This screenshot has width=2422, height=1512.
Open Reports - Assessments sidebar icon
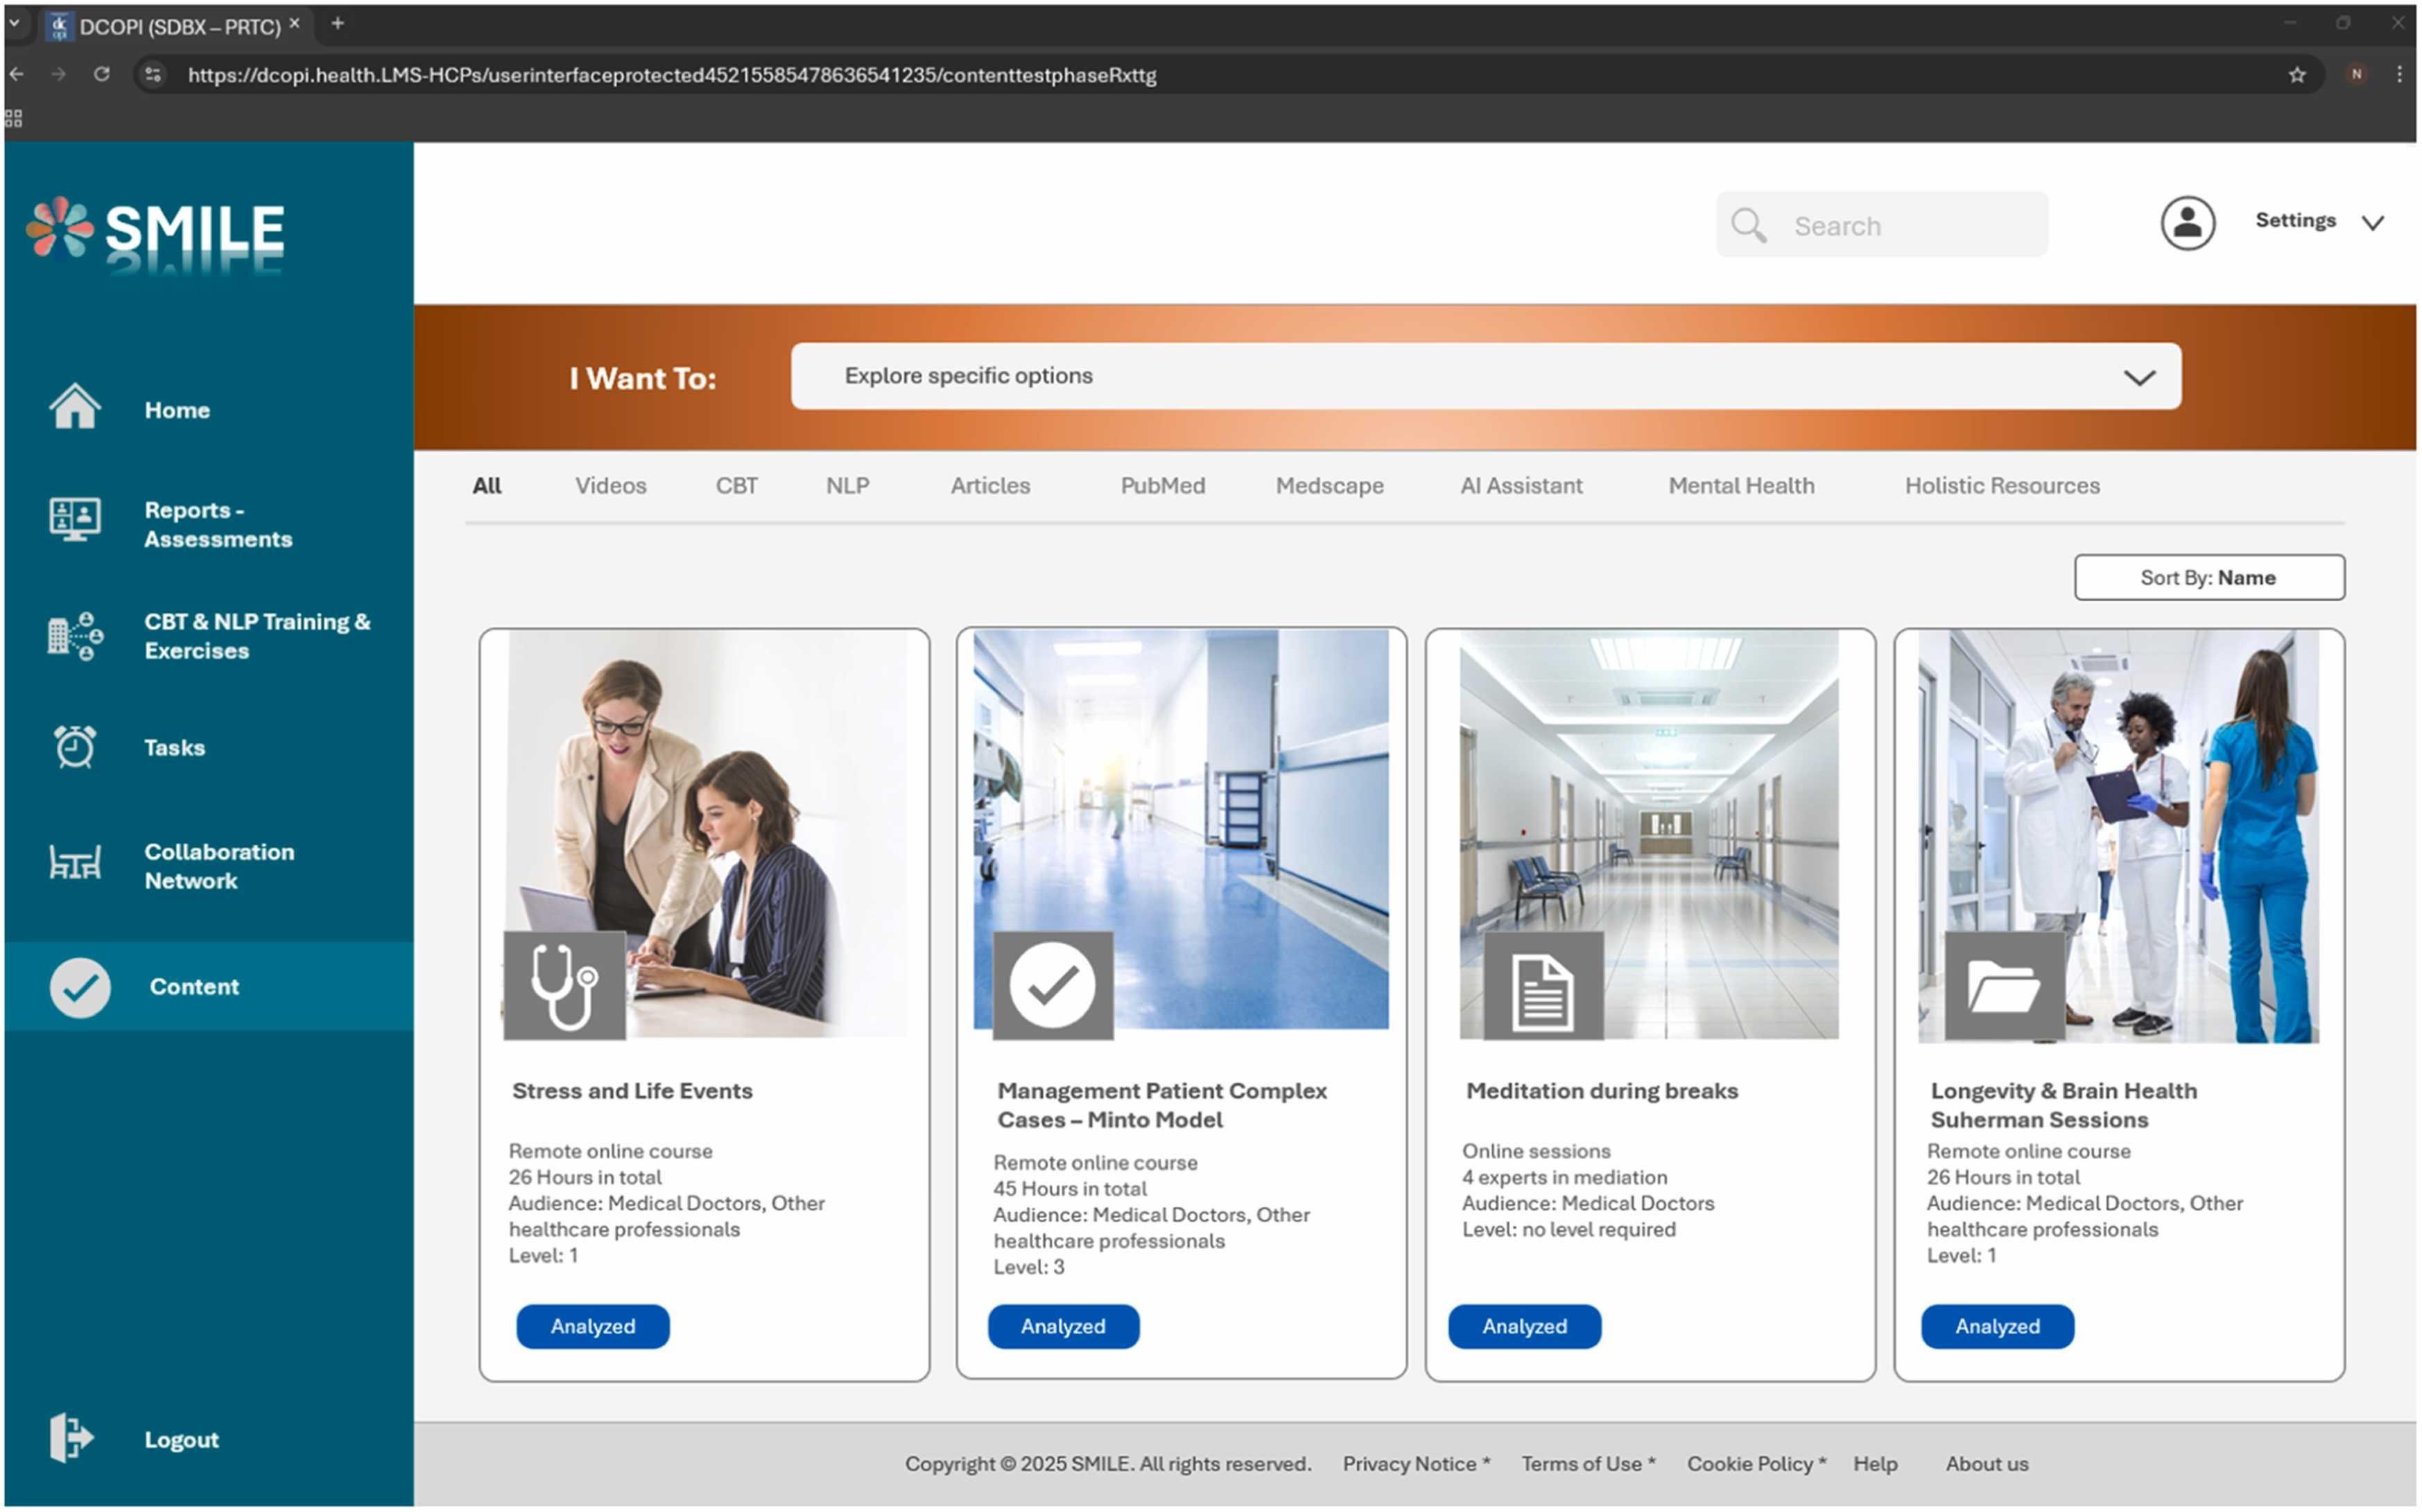click(75, 520)
